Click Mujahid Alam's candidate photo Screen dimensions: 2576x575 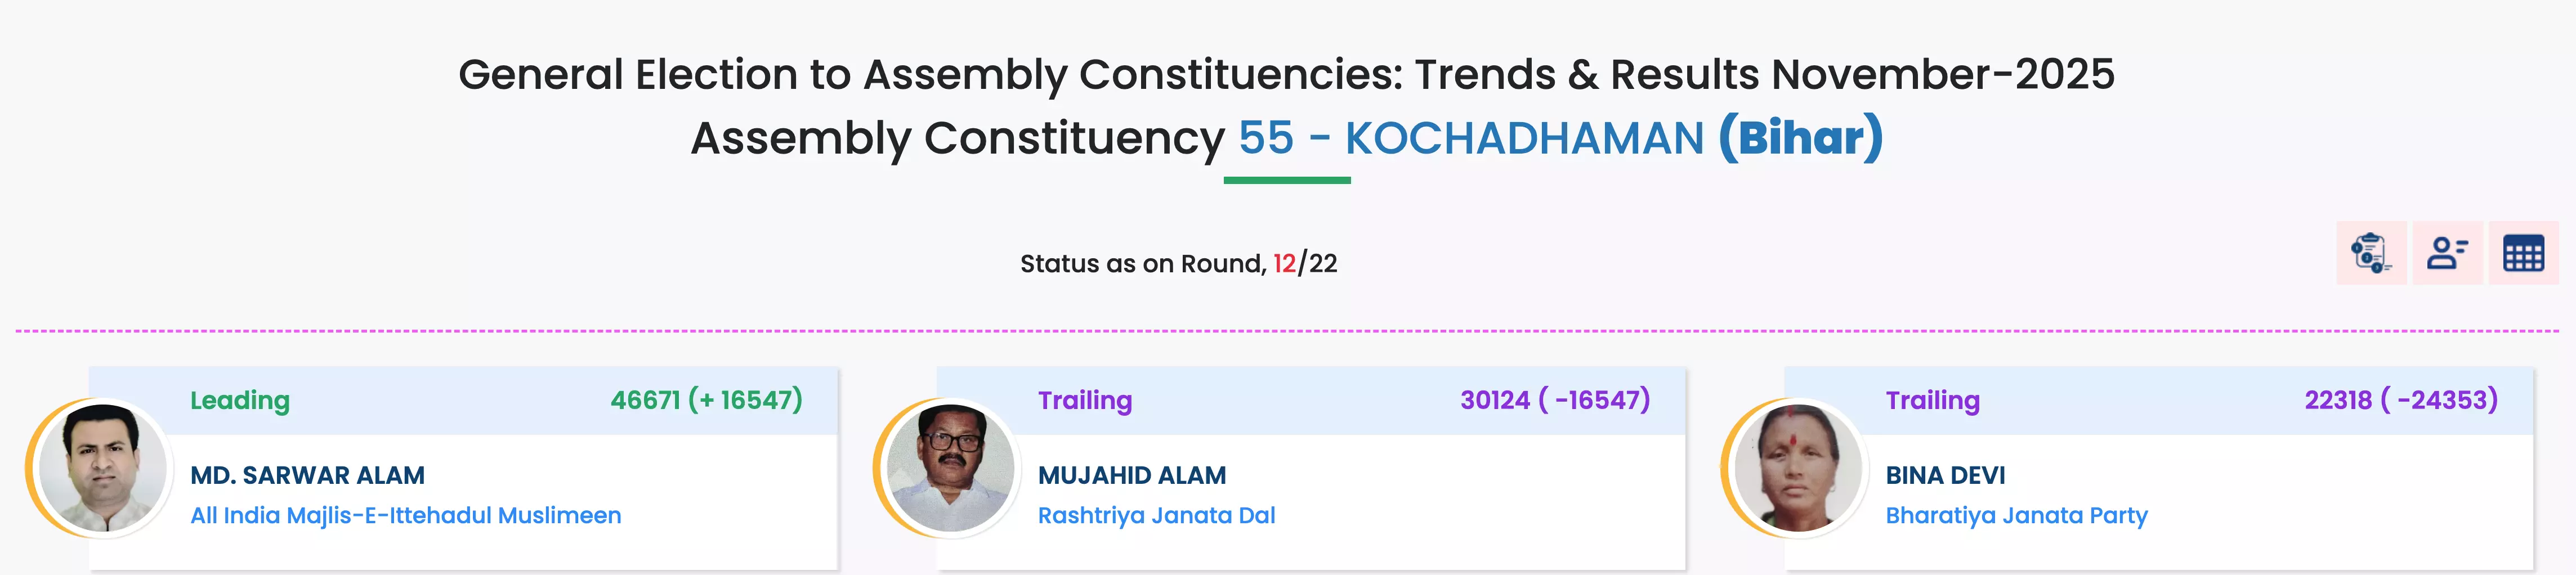[950, 467]
